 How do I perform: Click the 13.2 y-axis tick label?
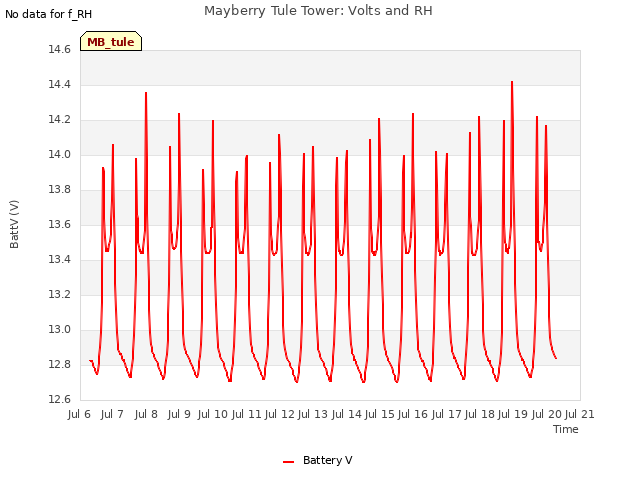pyautogui.click(x=60, y=294)
